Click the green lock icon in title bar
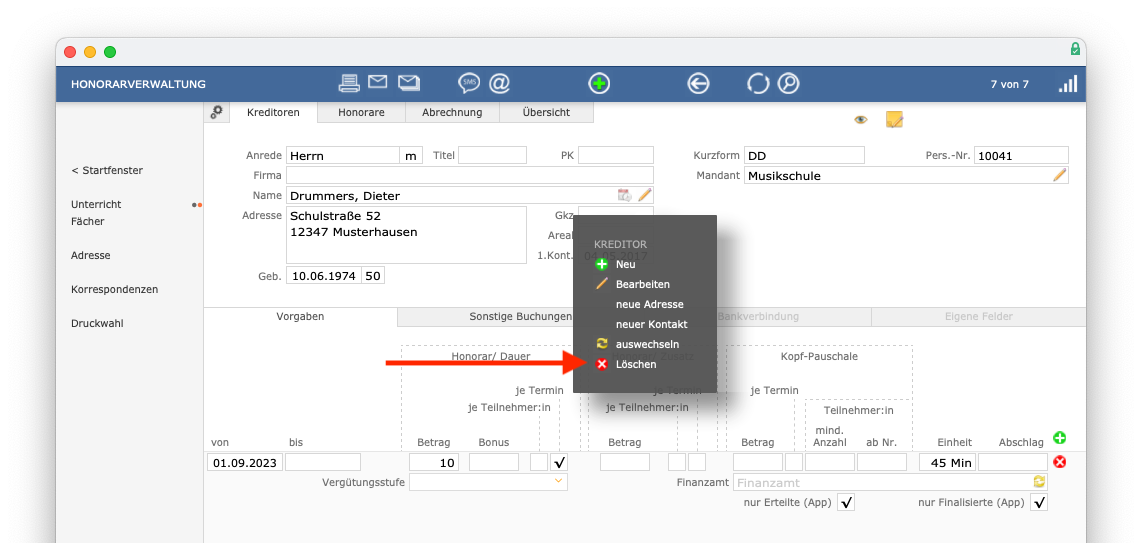This screenshot has height=543, width=1142. (1075, 49)
